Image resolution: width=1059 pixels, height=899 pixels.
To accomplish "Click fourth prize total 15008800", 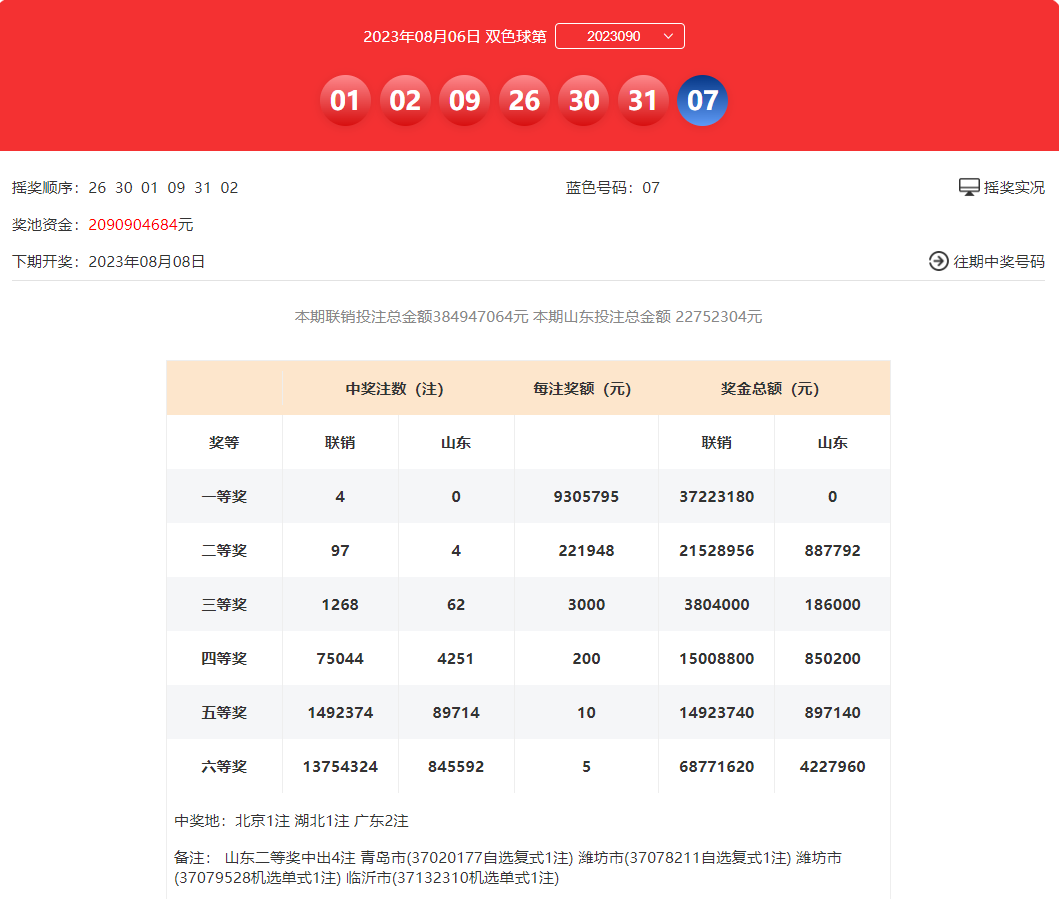I will pos(717,659).
